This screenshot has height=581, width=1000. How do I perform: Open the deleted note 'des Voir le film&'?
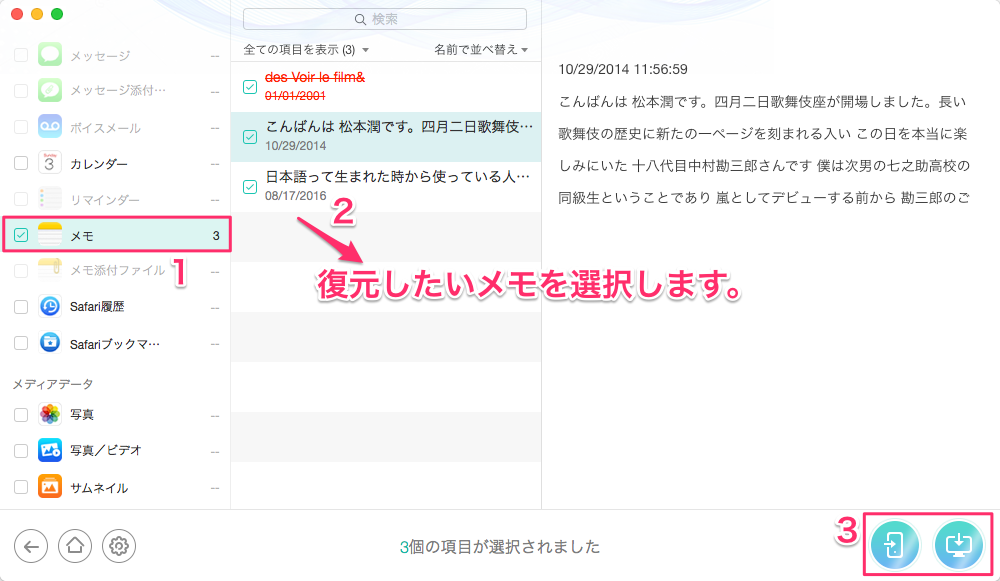point(386,87)
